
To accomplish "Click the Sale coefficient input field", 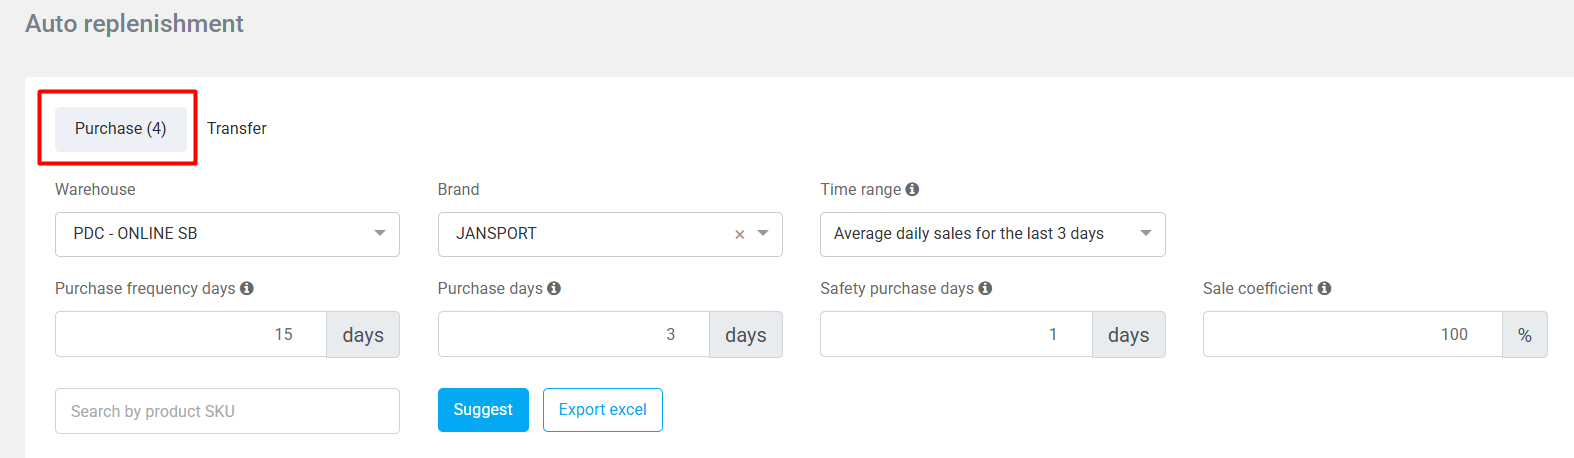I will click(1352, 334).
